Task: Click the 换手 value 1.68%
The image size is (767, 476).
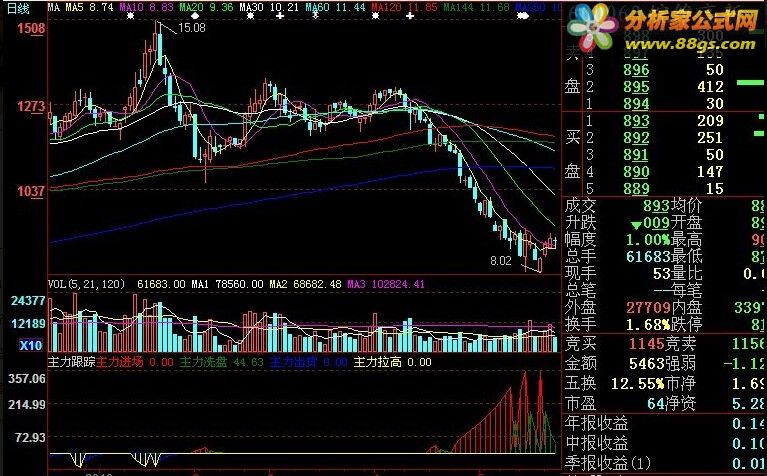Action: tap(648, 324)
